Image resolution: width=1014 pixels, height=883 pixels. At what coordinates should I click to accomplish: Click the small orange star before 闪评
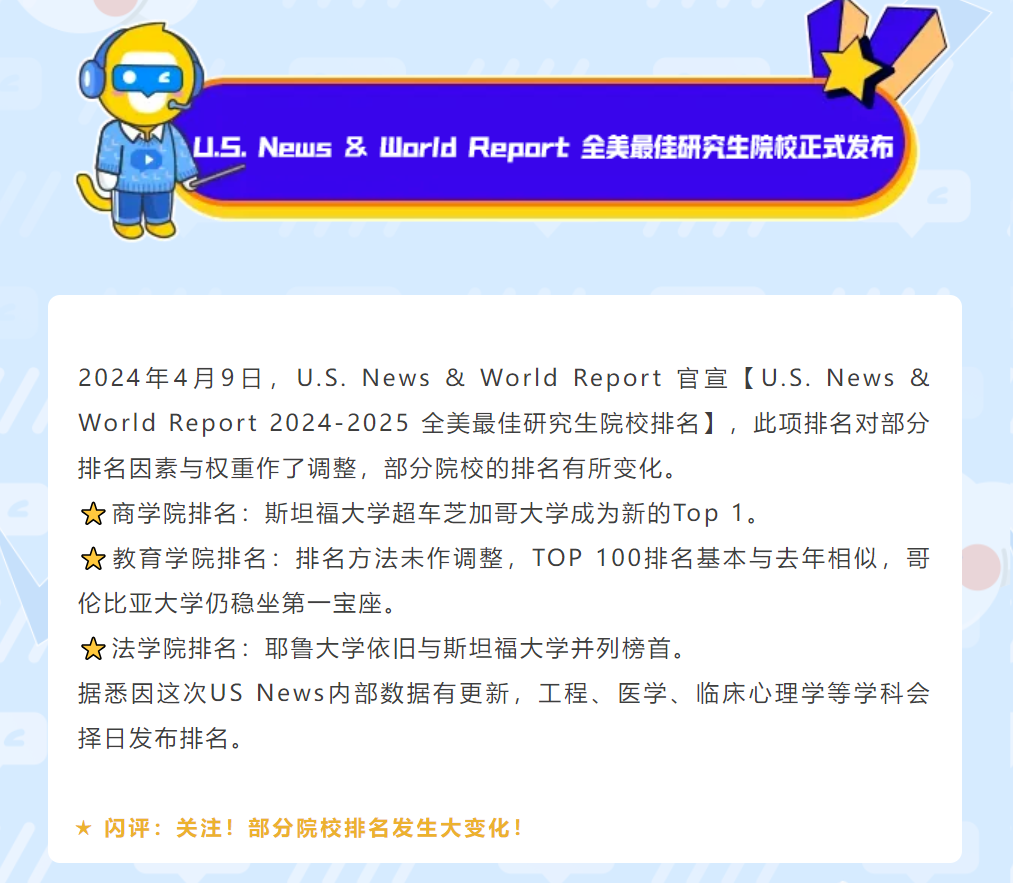click(84, 828)
